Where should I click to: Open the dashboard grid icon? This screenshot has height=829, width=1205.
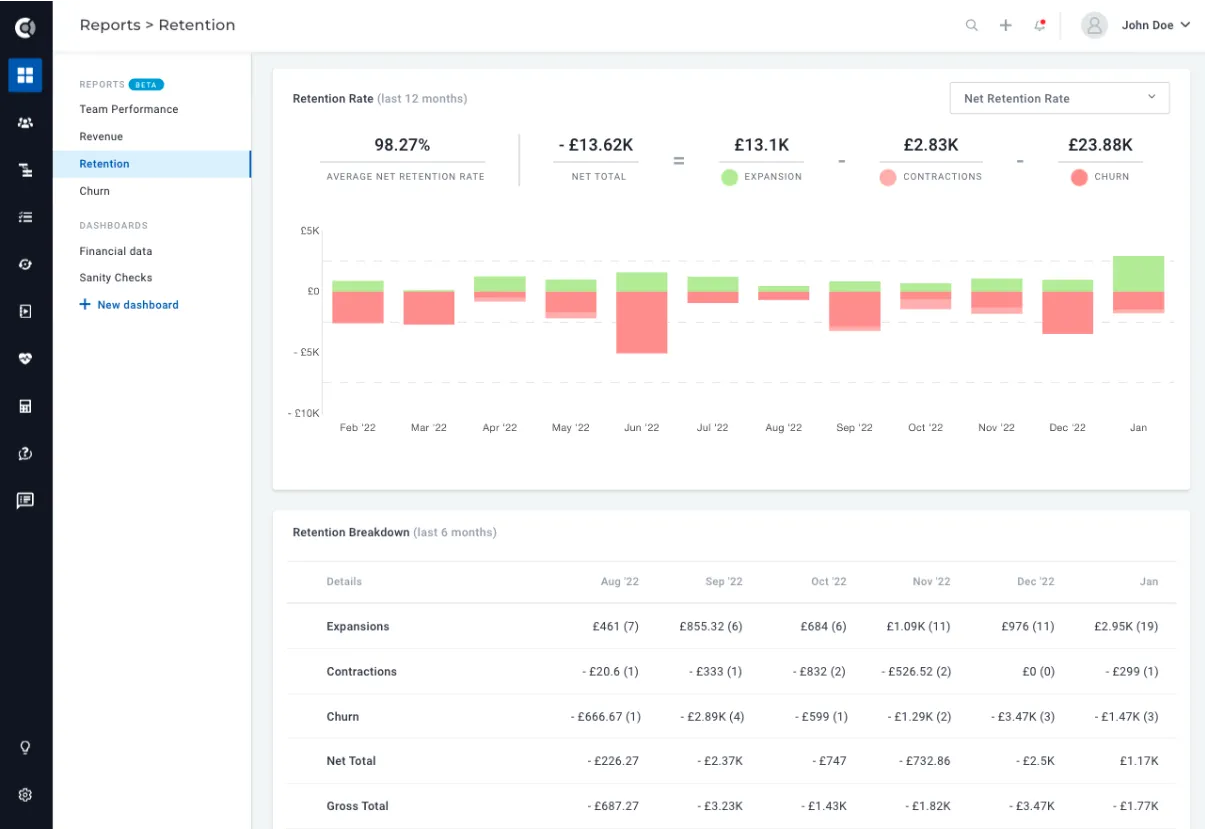click(25, 75)
